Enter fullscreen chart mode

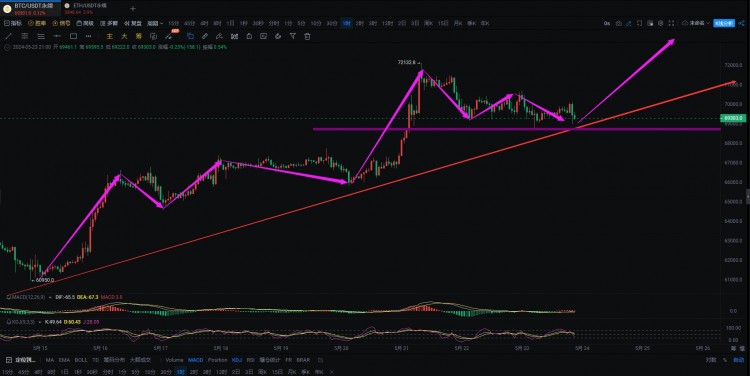[671, 23]
